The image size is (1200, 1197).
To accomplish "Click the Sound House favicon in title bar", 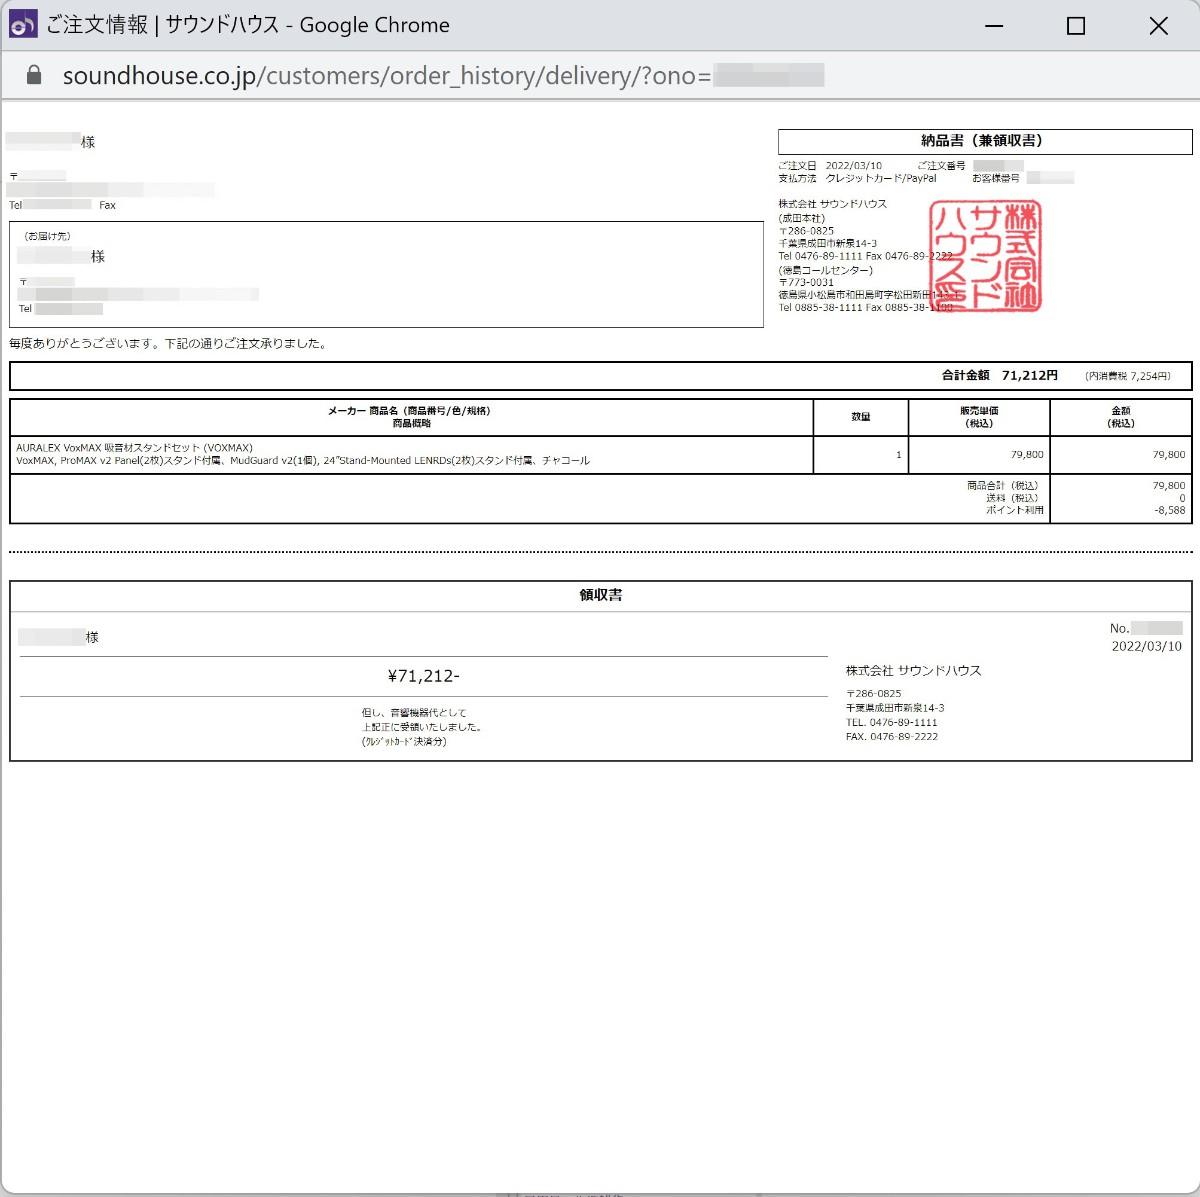I will tap(23, 25).
